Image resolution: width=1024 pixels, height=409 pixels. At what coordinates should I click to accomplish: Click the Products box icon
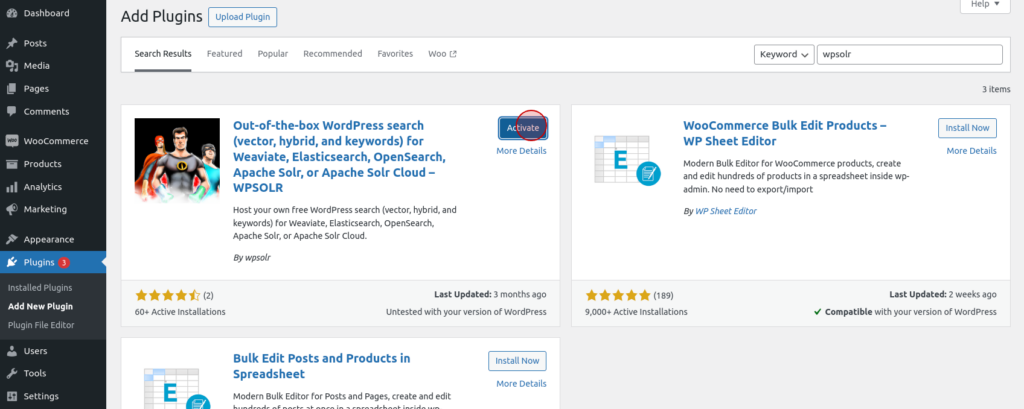tap(12, 164)
